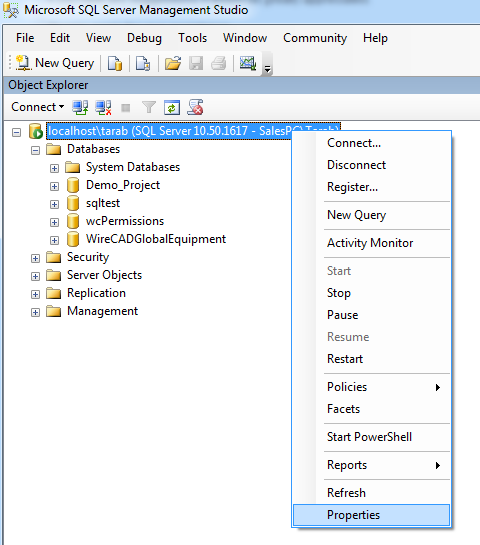Expand the Security folder node
The image size is (480, 545).
(35, 259)
